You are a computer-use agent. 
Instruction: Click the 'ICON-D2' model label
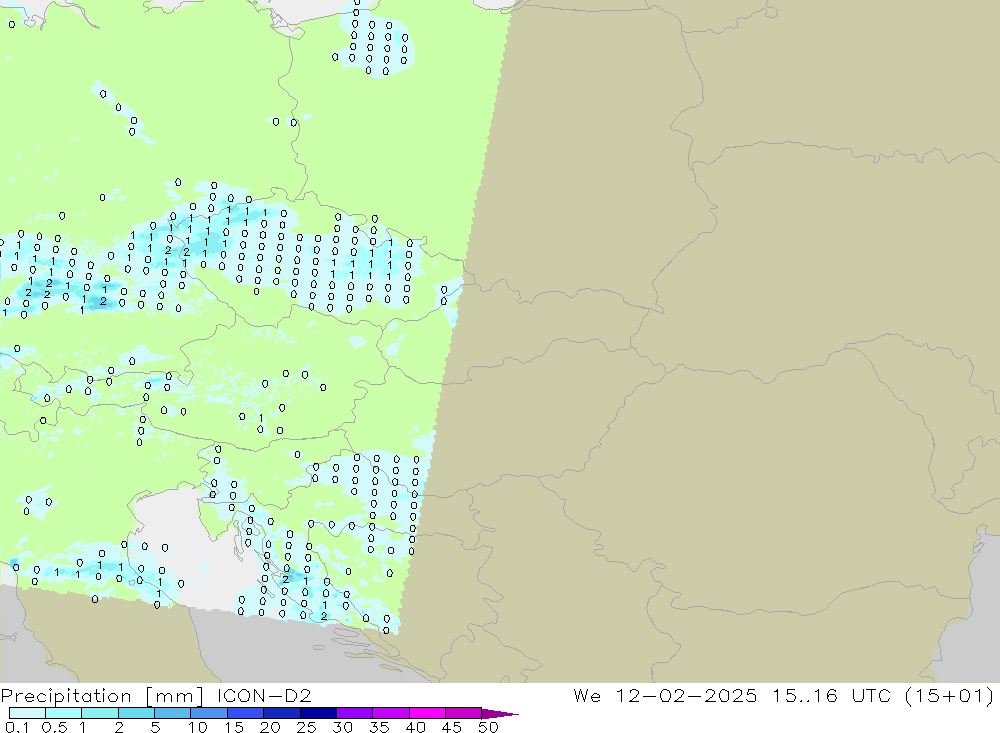point(264,695)
